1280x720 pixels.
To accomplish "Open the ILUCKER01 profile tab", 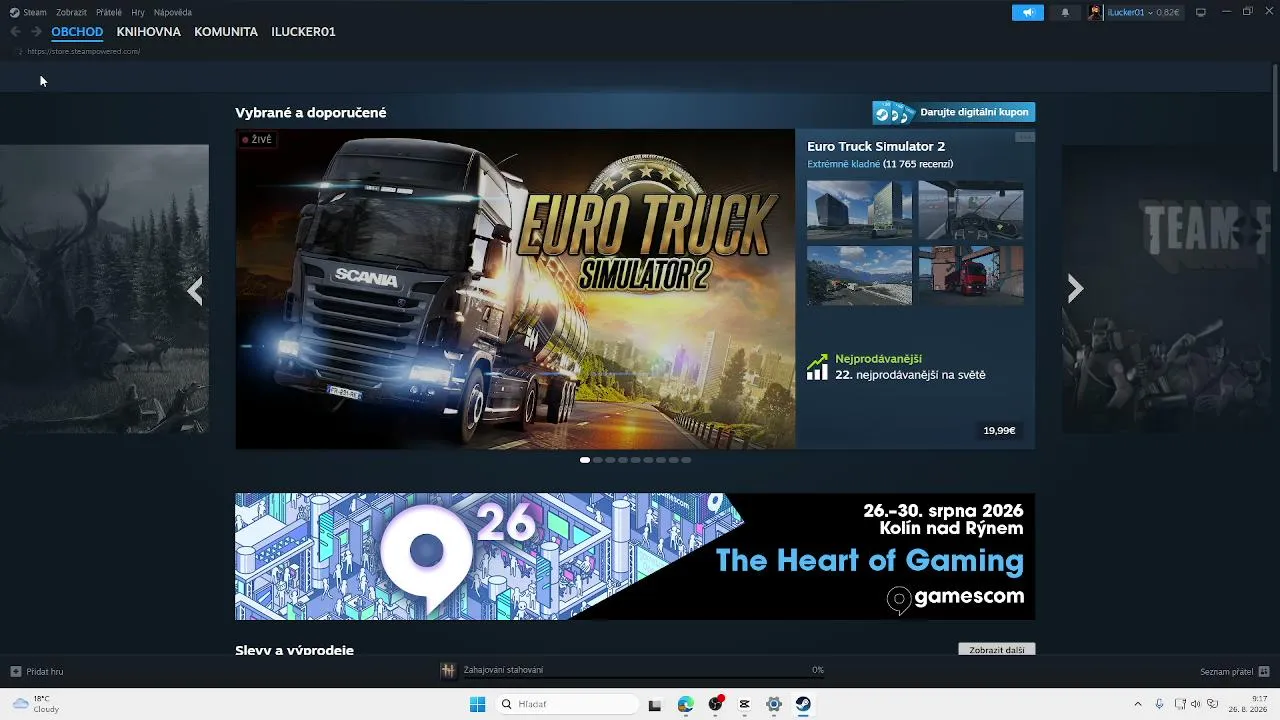I will click(303, 32).
